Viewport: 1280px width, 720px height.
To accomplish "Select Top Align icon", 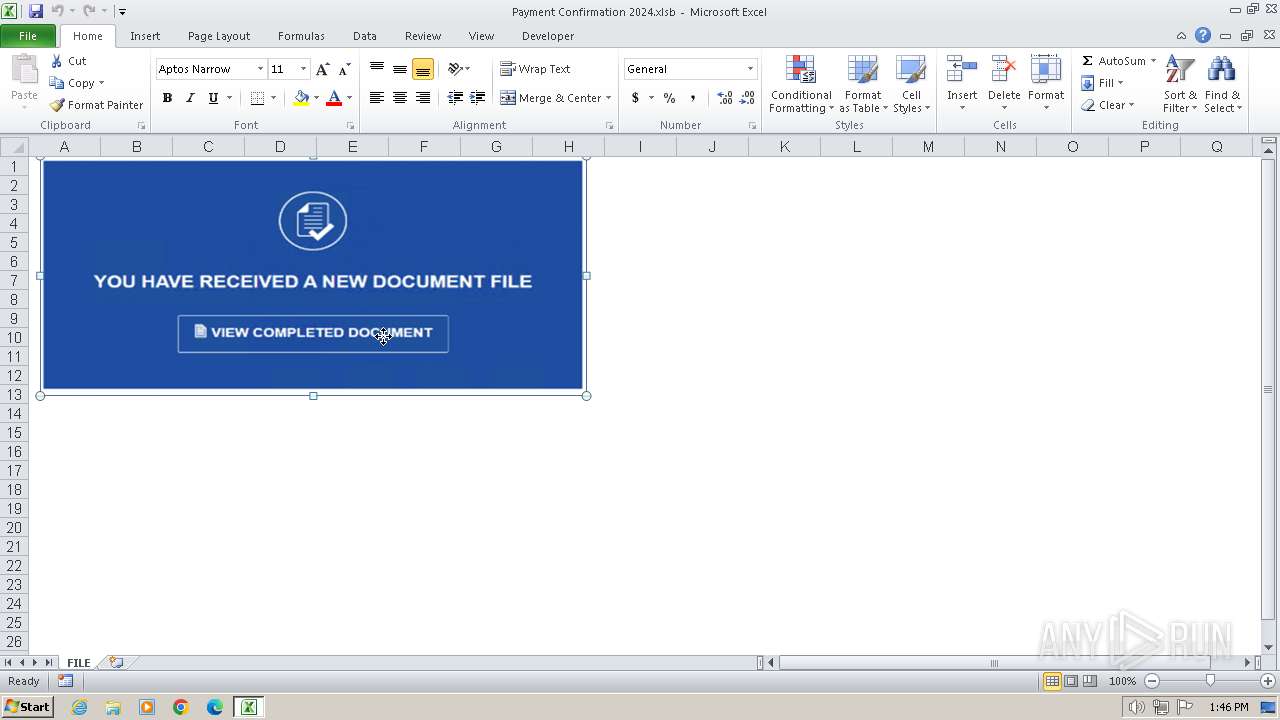I will tap(377, 69).
